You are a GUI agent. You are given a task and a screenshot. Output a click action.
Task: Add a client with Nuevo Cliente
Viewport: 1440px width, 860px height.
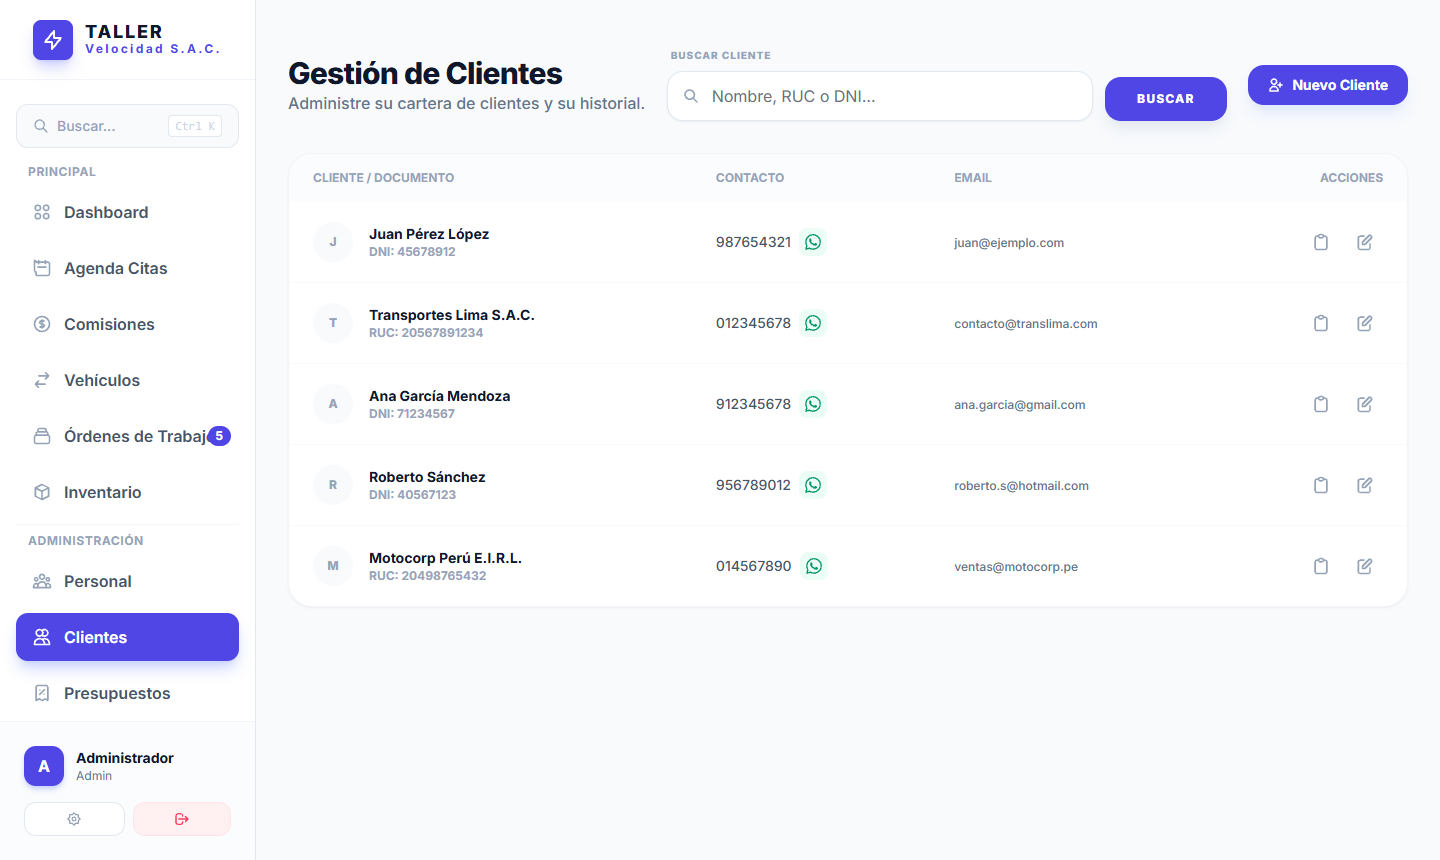[x=1327, y=85]
